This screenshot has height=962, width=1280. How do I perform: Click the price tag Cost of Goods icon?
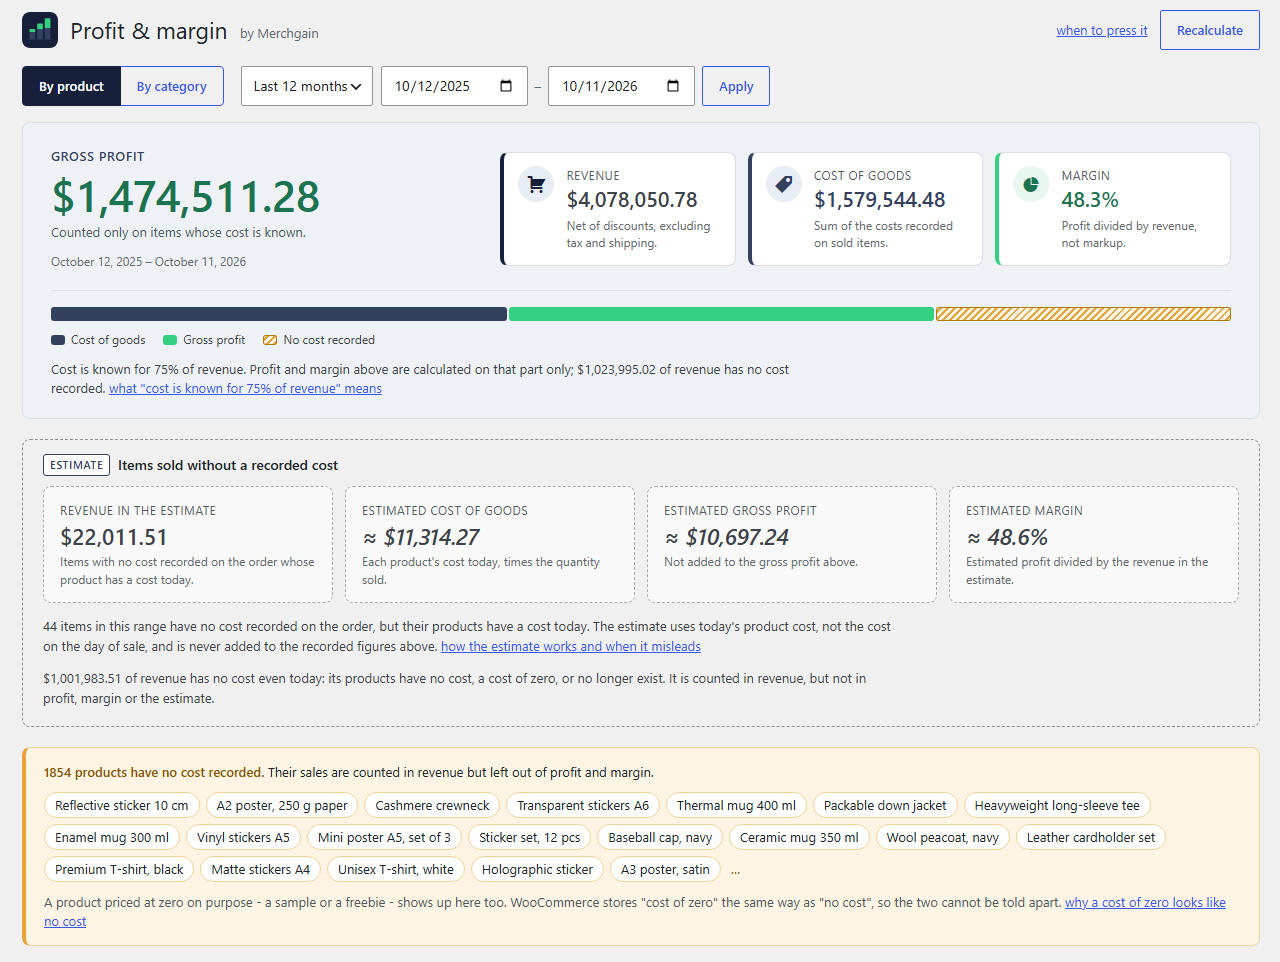coord(784,184)
